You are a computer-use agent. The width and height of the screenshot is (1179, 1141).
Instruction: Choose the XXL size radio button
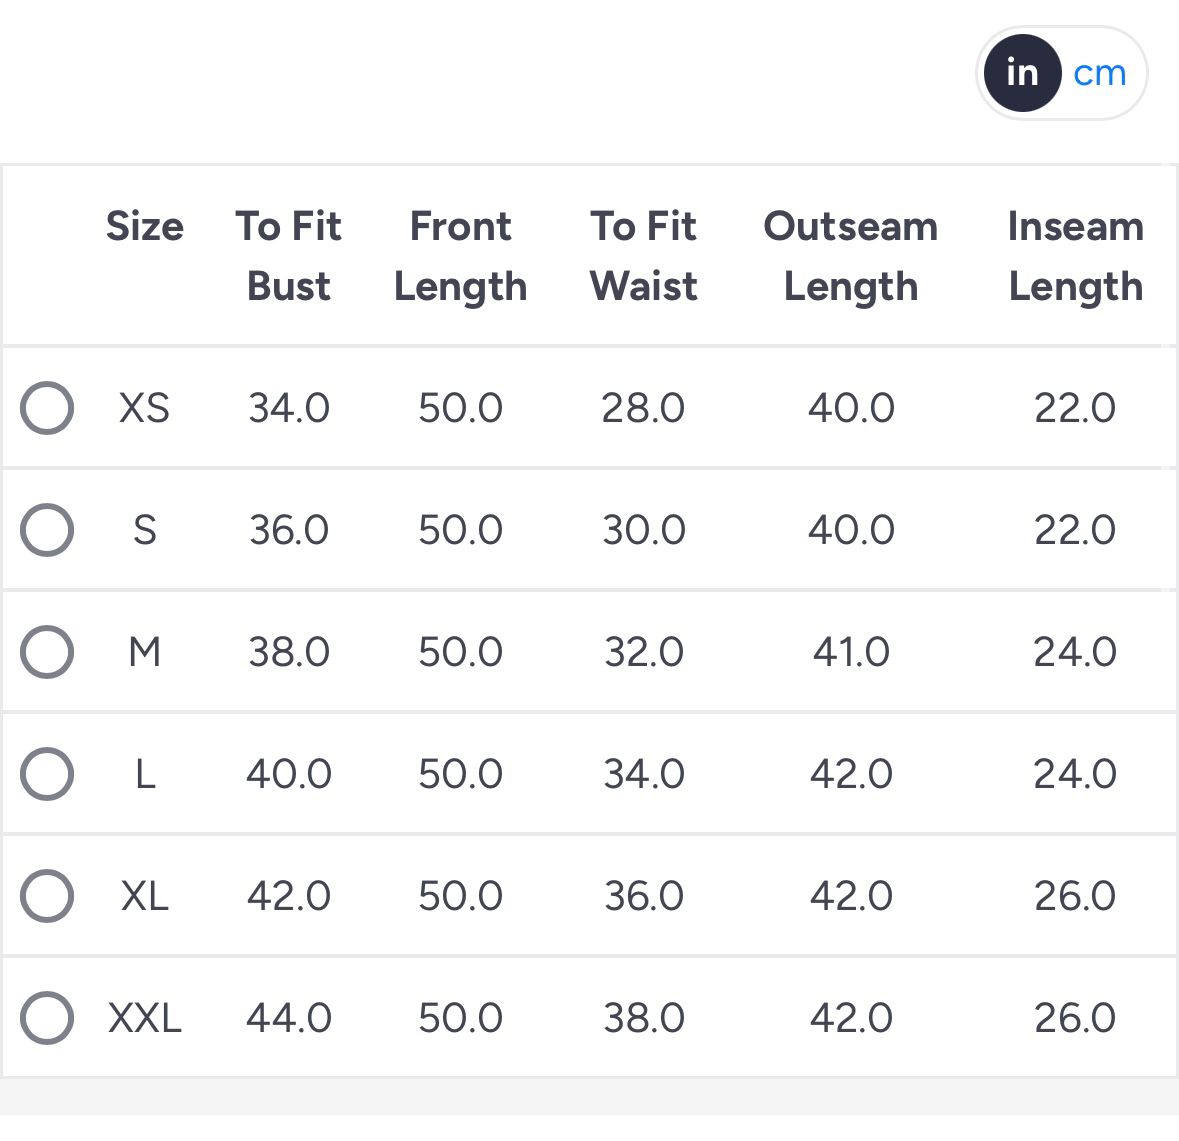47,1018
